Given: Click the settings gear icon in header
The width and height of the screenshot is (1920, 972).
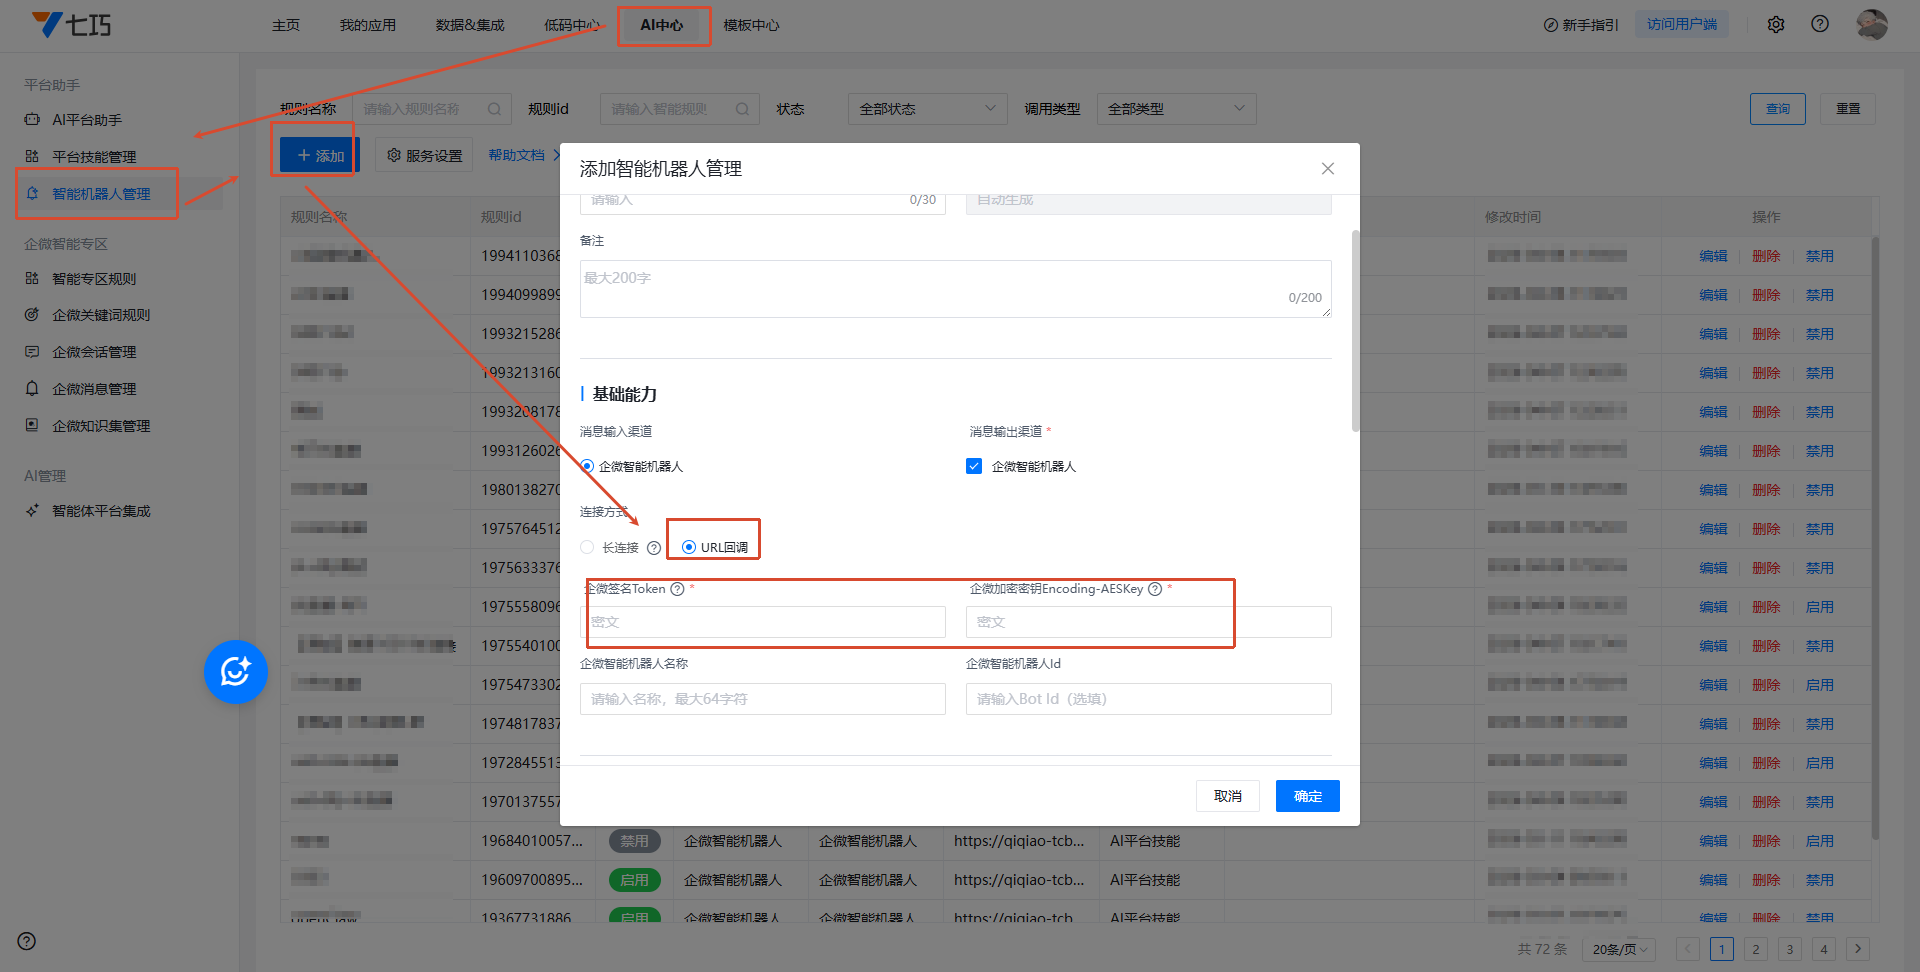Looking at the screenshot, I should [1775, 25].
